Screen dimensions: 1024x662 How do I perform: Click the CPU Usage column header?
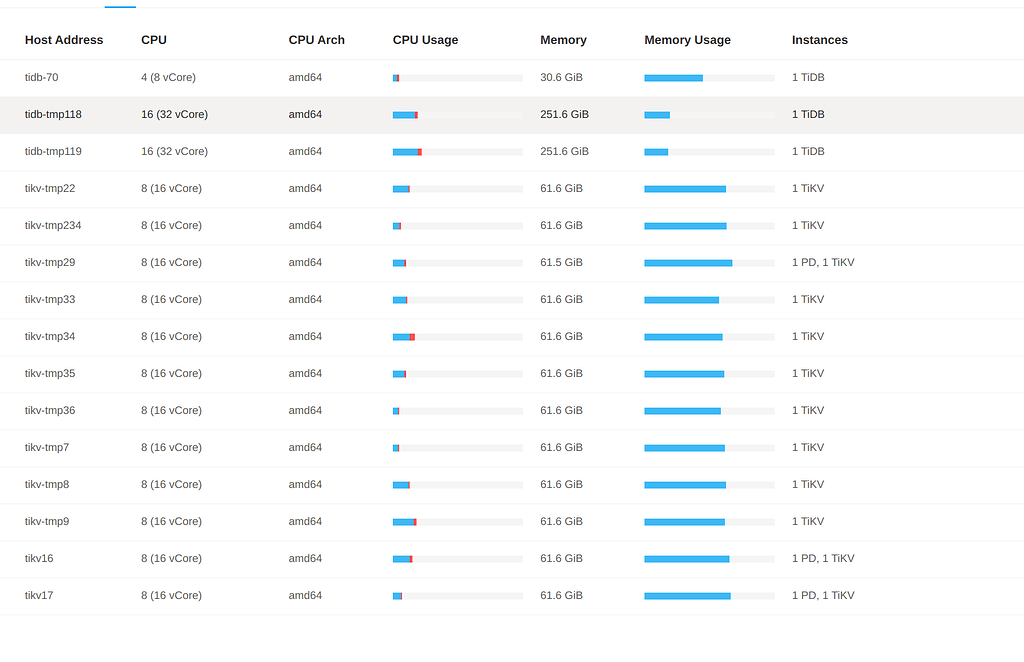[425, 40]
